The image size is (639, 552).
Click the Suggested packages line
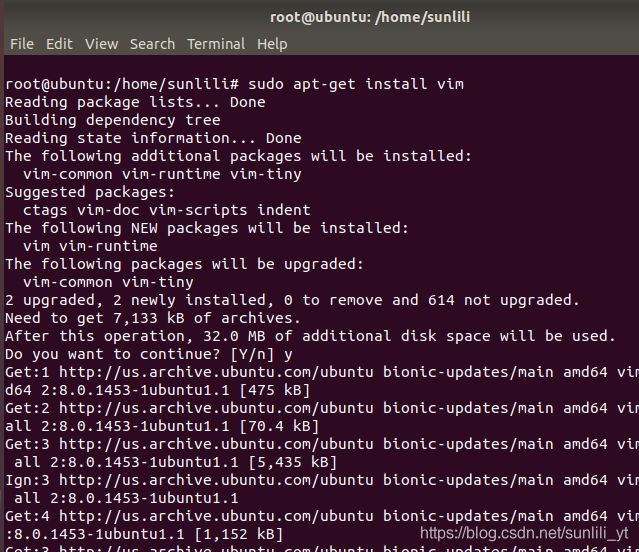click(x=90, y=192)
